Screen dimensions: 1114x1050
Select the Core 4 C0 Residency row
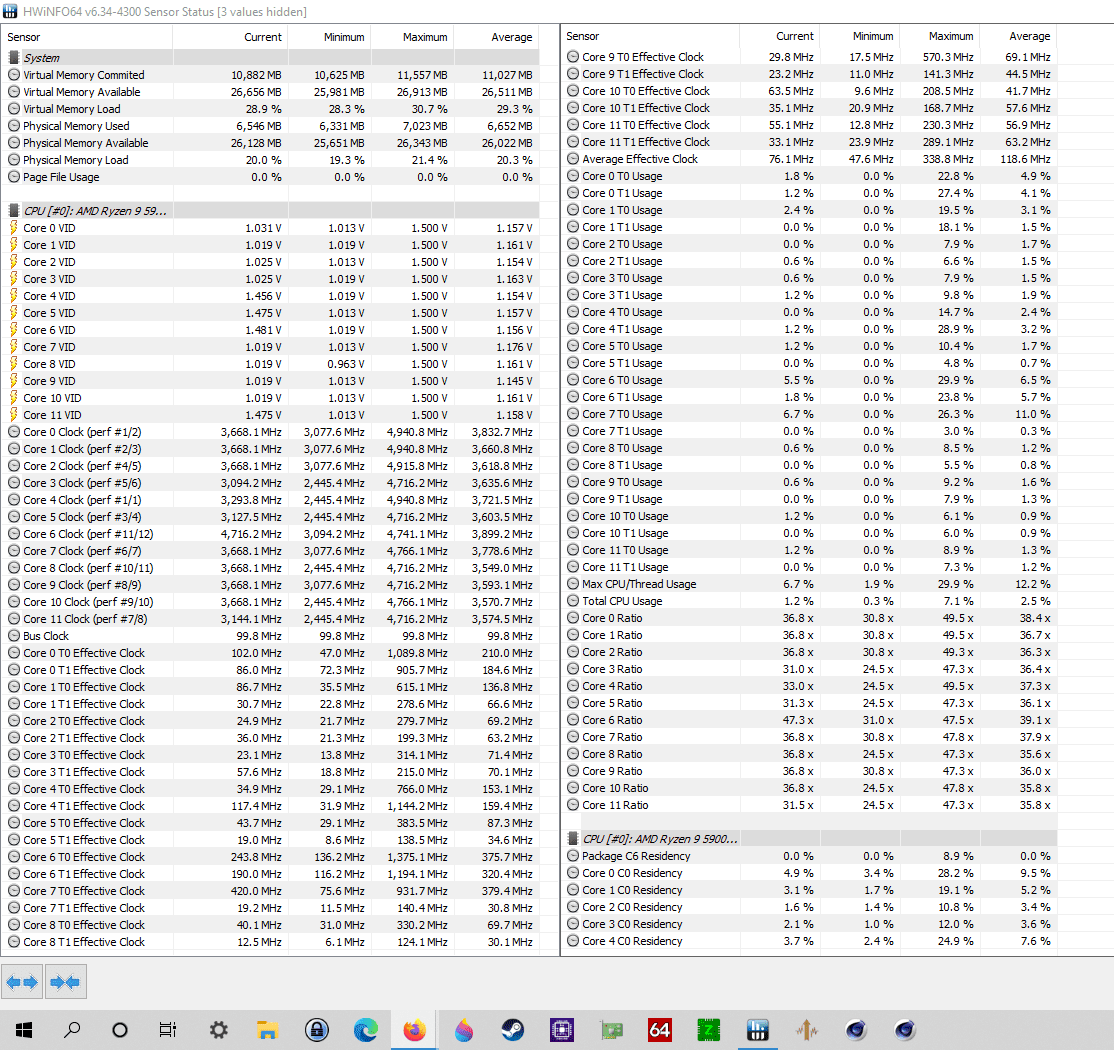pyautogui.click(x=809, y=941)
